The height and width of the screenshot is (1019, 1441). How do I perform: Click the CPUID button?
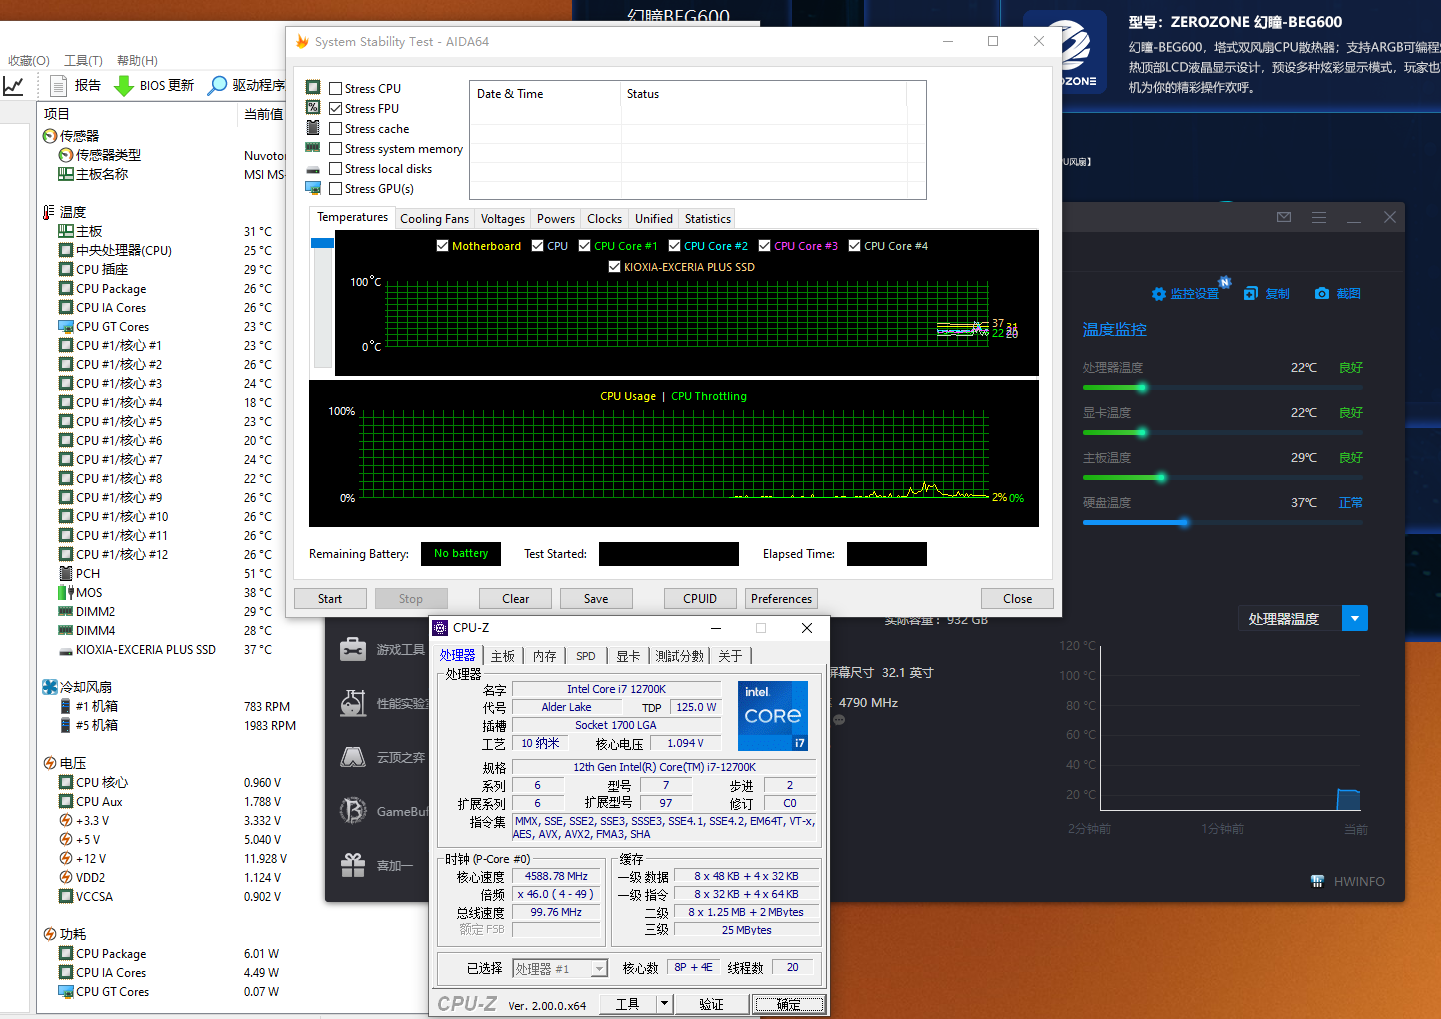700,599
